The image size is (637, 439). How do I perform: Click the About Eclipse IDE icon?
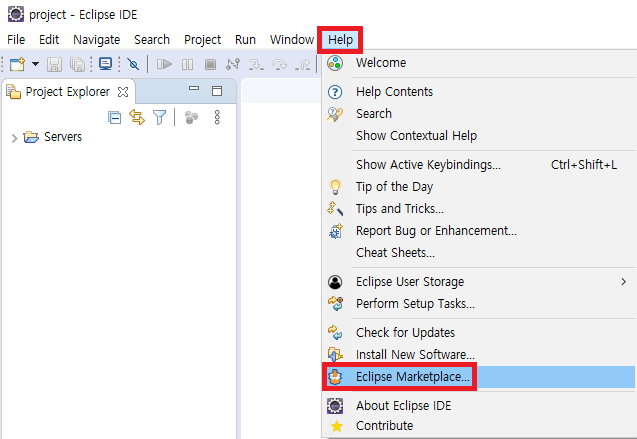335,406
